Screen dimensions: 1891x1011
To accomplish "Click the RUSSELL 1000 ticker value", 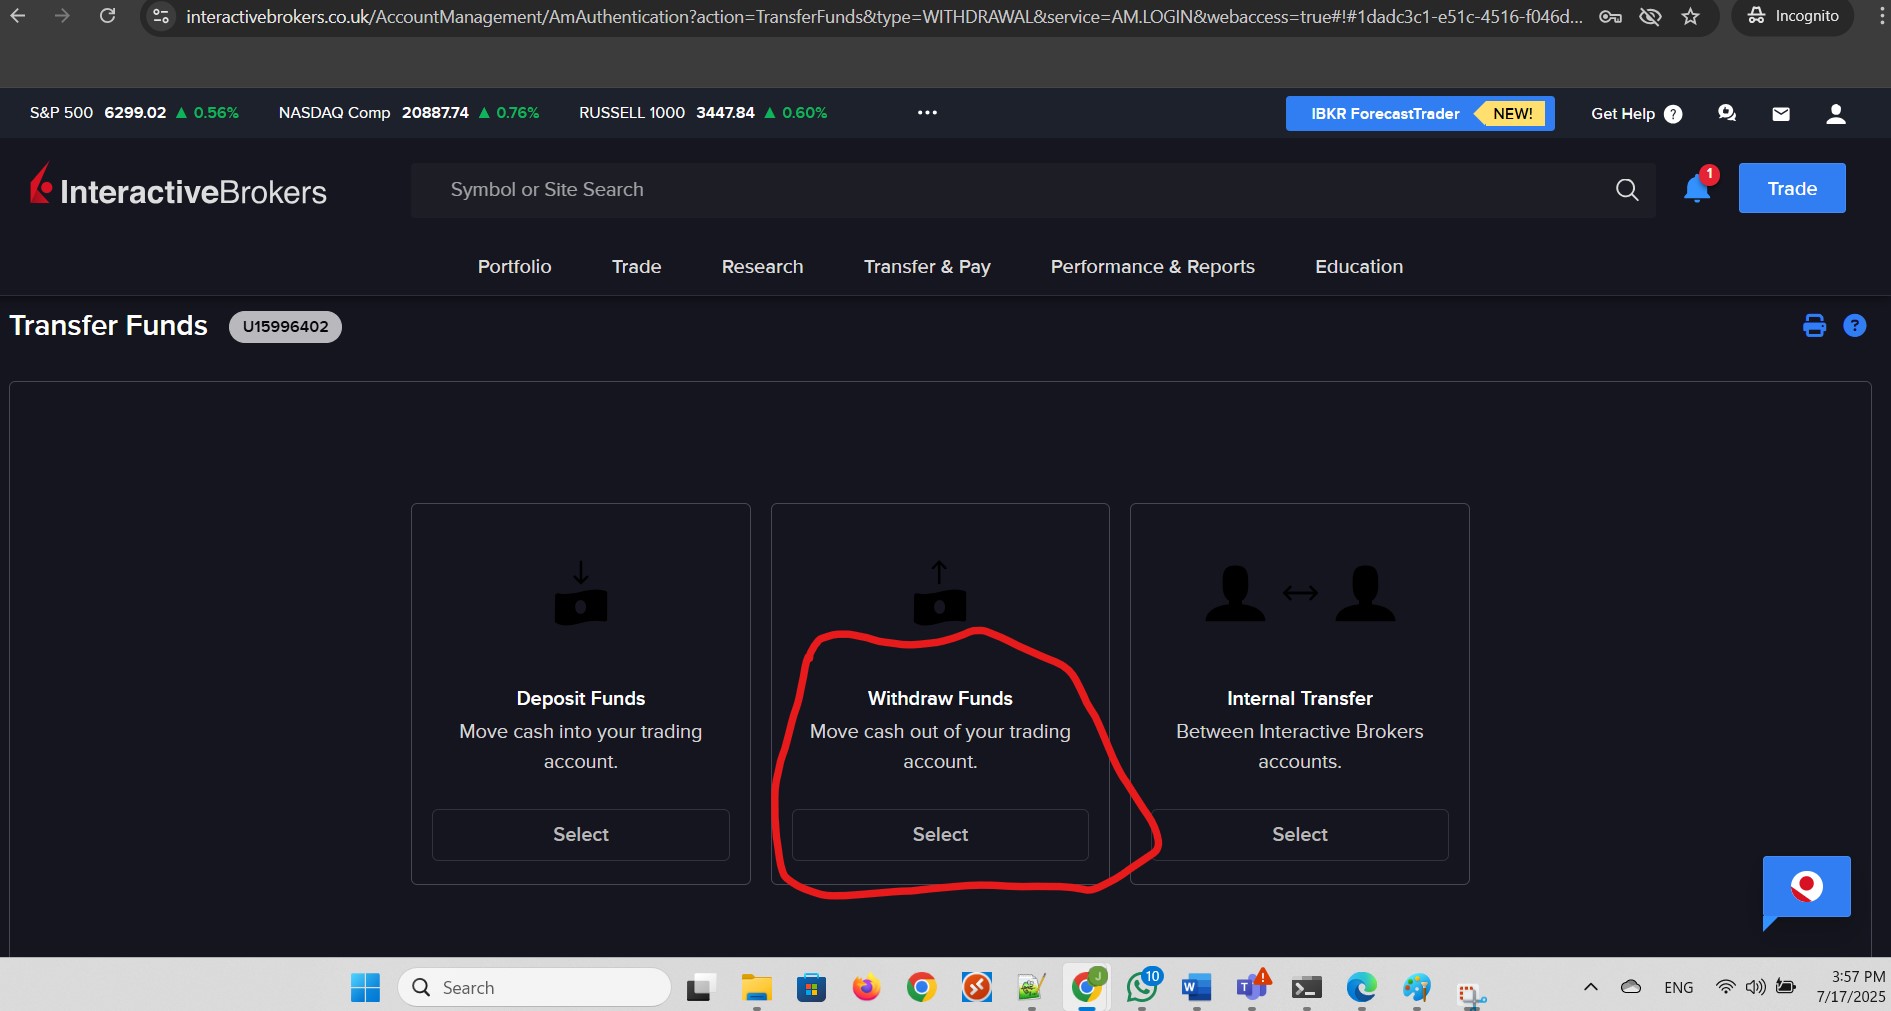I will (725, 113).
